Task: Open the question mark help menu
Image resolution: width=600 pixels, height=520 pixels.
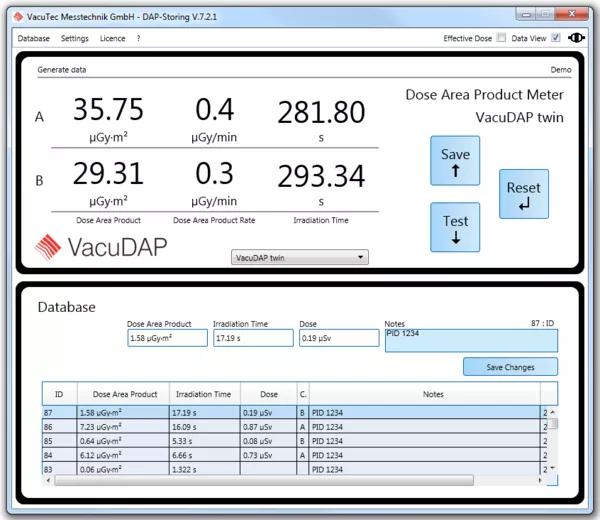Action: tap(138, 38)
